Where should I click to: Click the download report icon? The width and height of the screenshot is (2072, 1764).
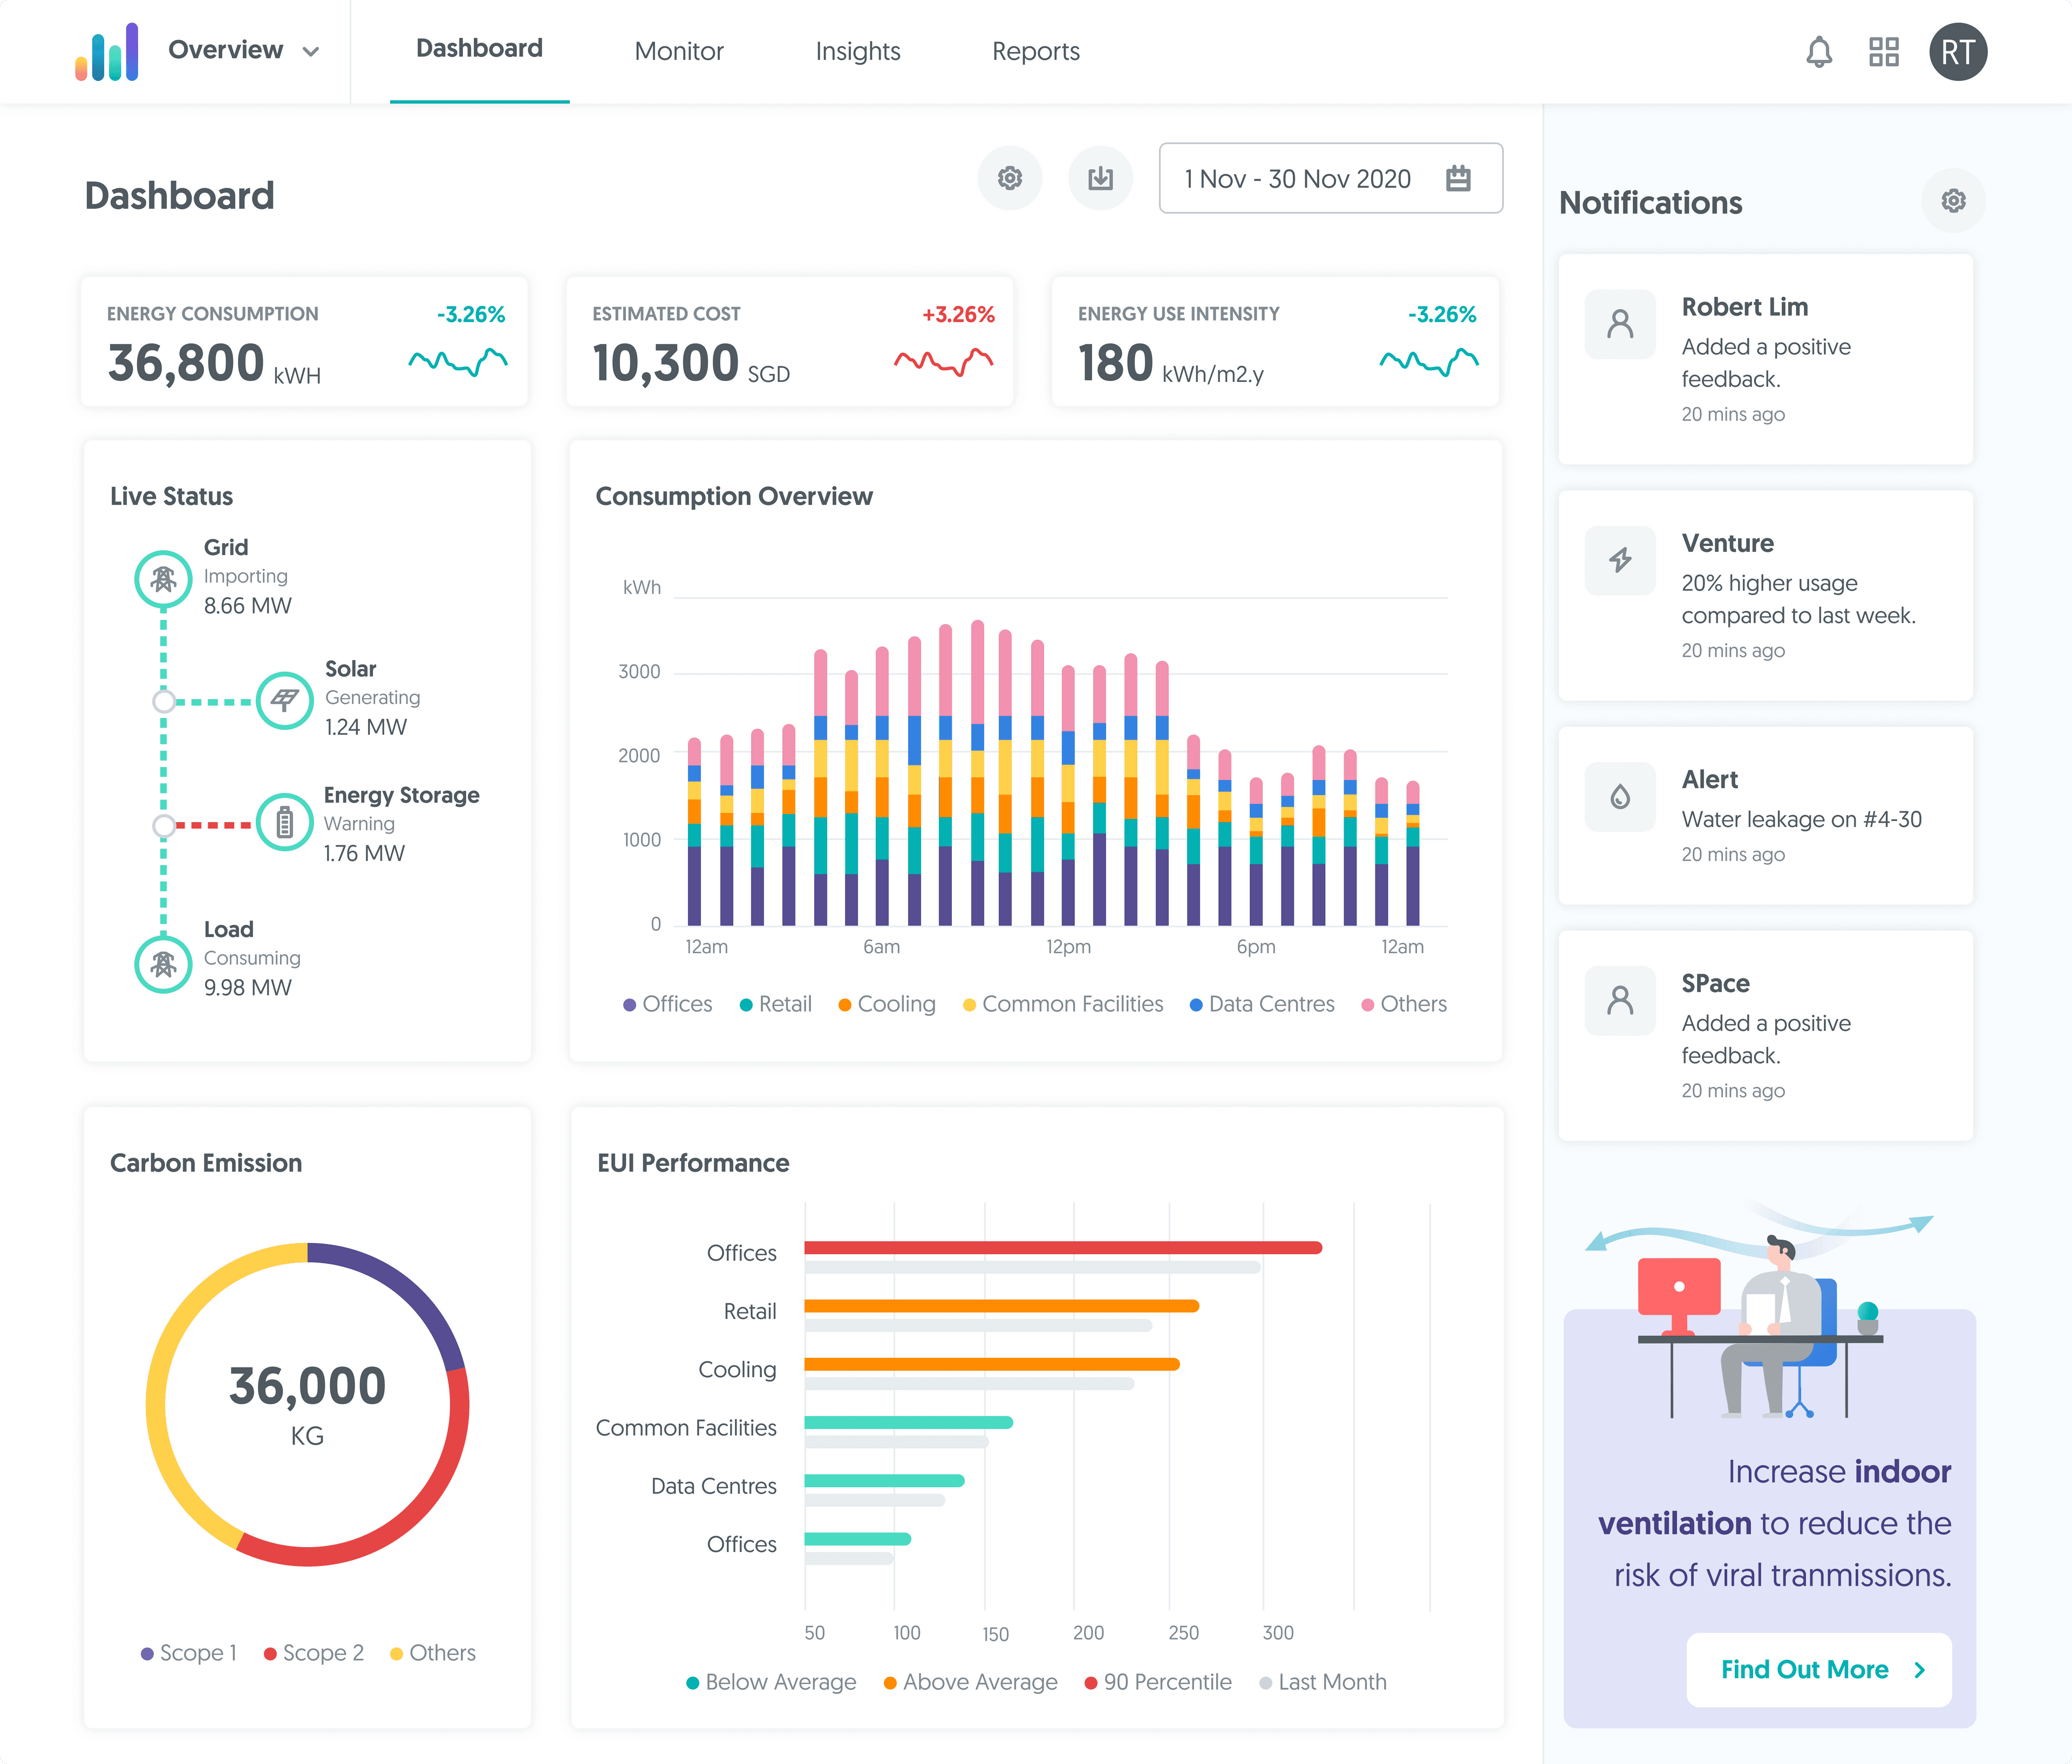pyautogui.click(x=1100, y=179)
